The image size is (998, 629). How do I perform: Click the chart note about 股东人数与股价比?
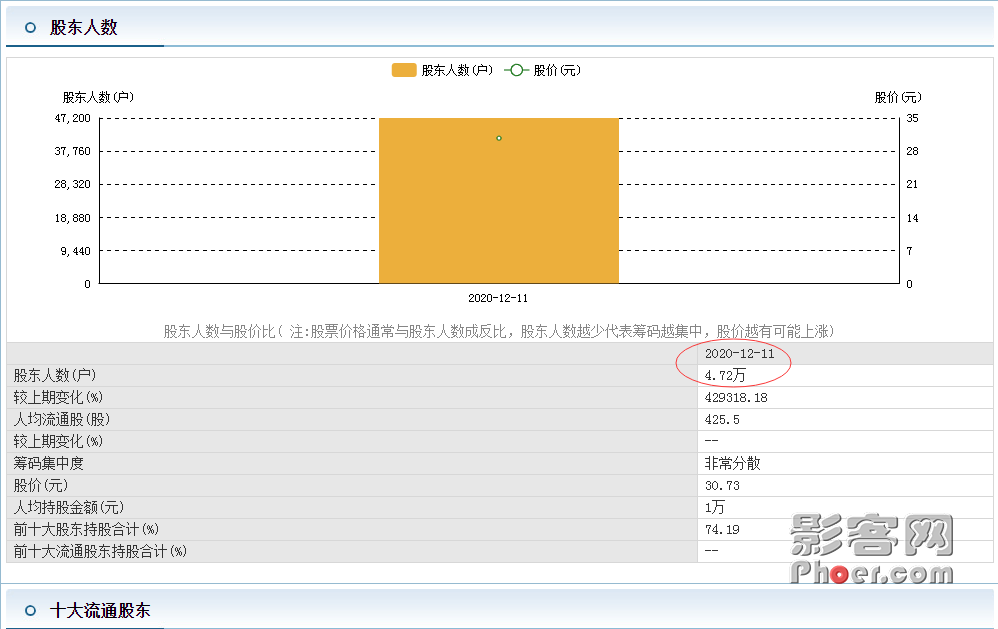click(x=499, y=331)
